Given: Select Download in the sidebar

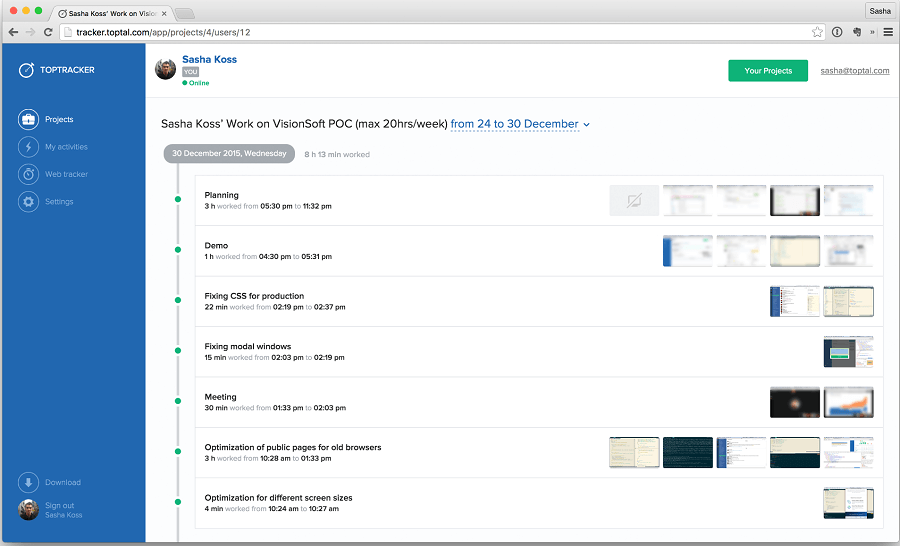Looking at the screenshot, I should pos(63,482).
